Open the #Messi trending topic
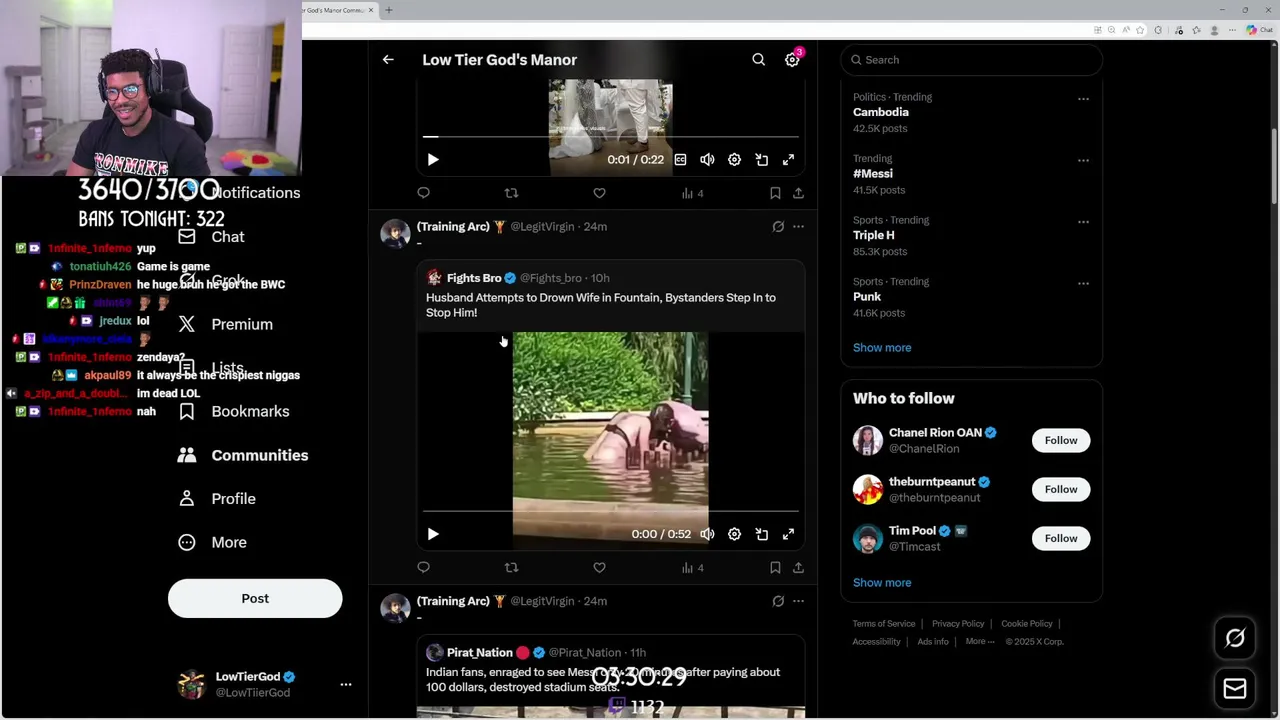The width and height of the screenshot is (1280, 720). click(x=873, y=174)
